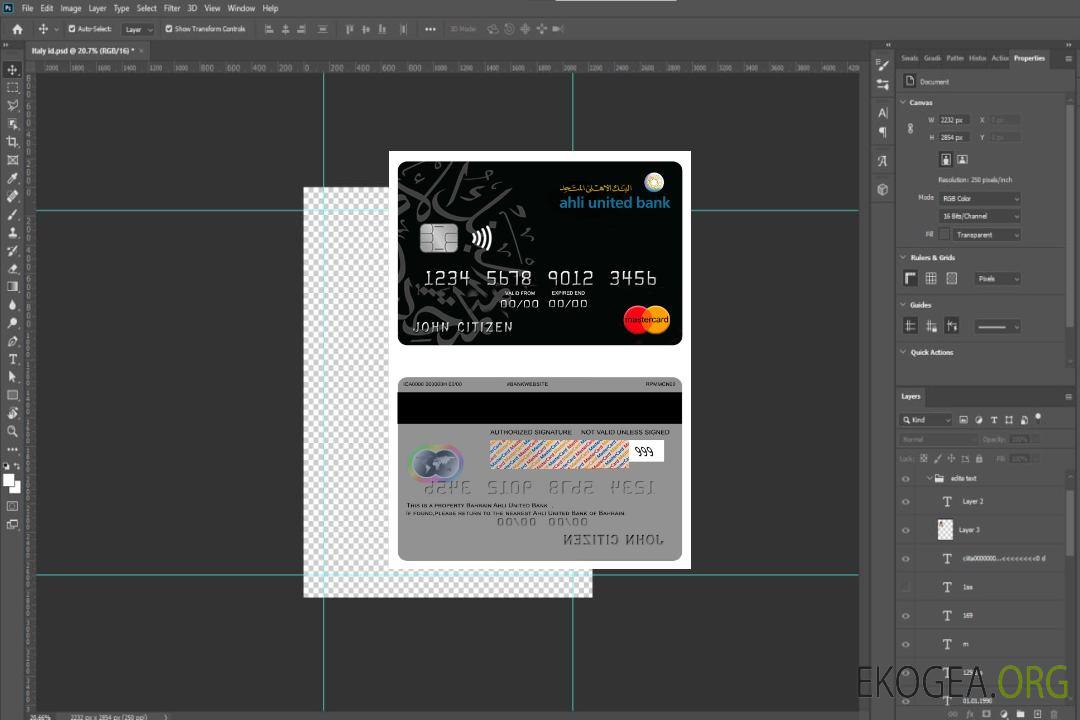
Task: Collapse the 'edite text' layer group
Action: (x=929, y=478)
